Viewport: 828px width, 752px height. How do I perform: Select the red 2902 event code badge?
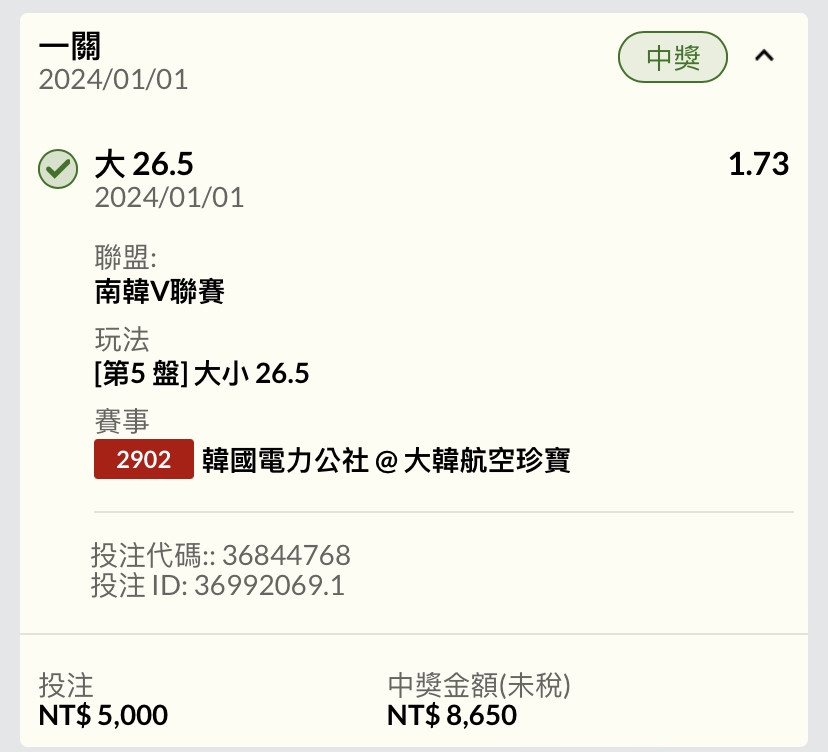pyautogui.click(x=144, y=459)
